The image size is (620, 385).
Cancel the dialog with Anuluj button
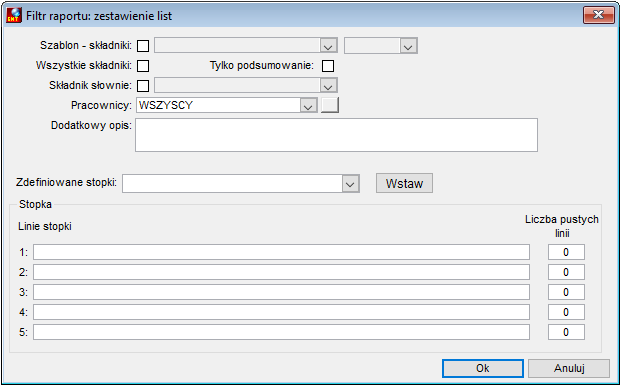pyautogui.click(x=569, y=368)
